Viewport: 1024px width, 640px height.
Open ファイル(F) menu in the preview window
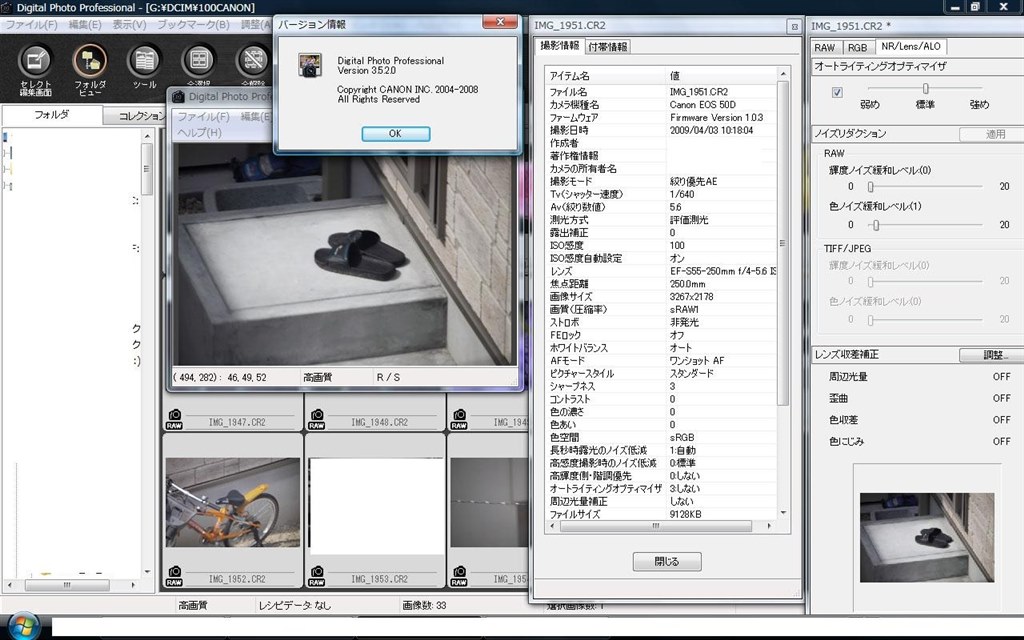point(204,116)
